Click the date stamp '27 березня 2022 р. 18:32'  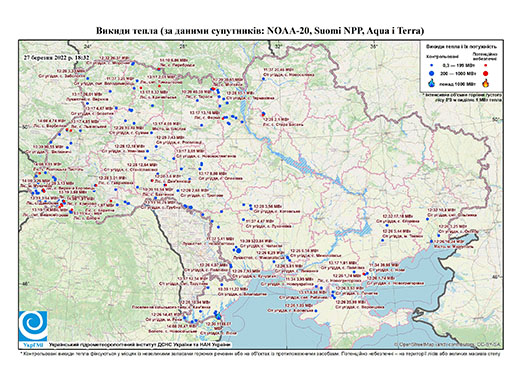pyautogui.click(x=56, y=57)
